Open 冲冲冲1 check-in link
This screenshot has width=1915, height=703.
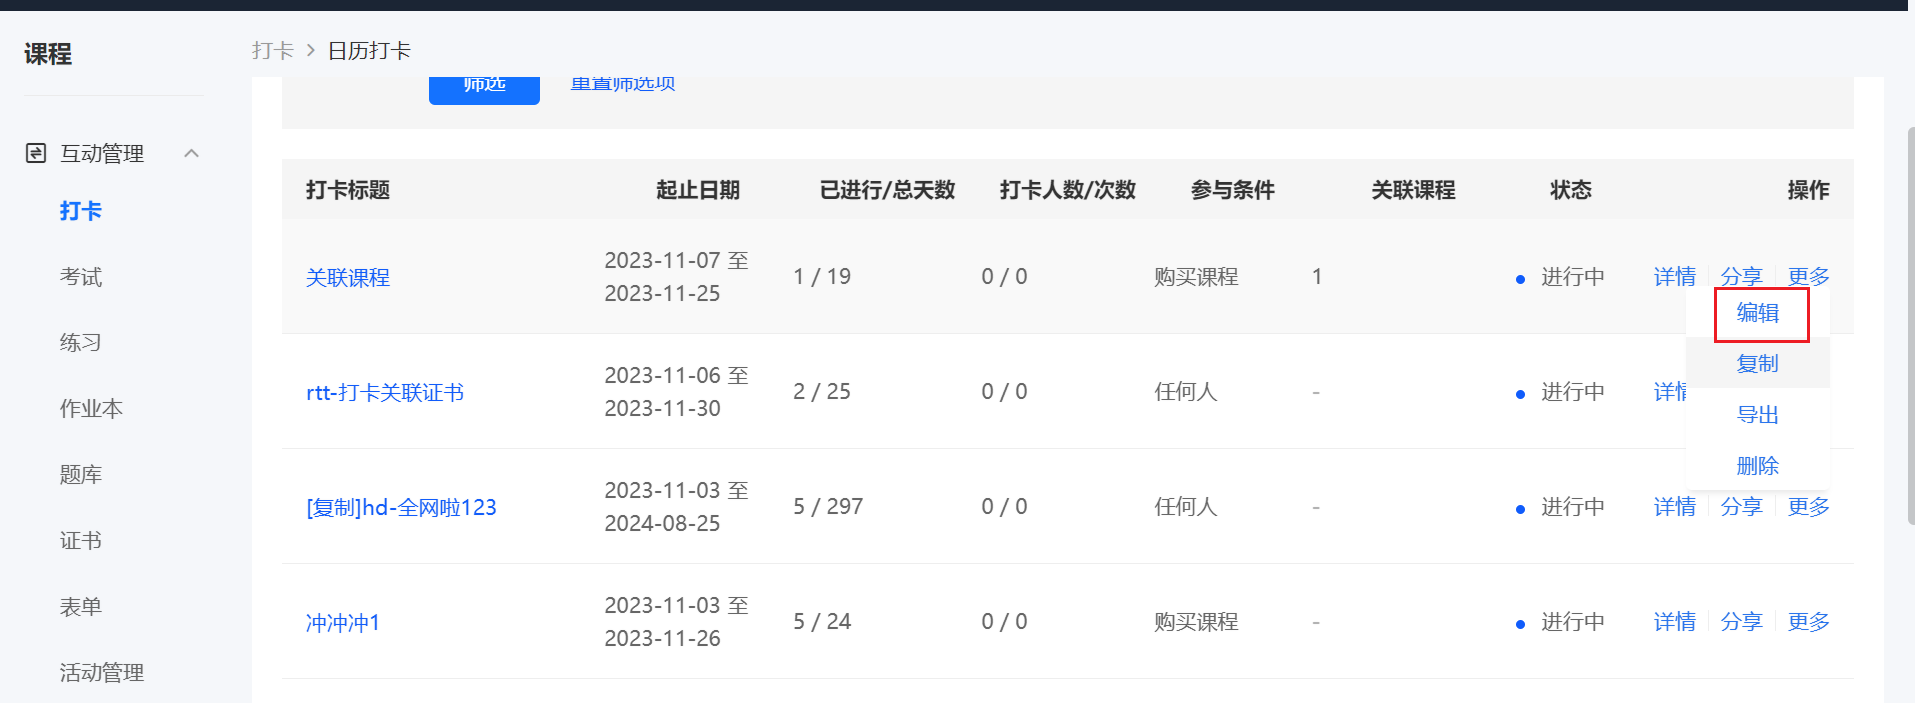pyautogui.click(x=343, y=623)
